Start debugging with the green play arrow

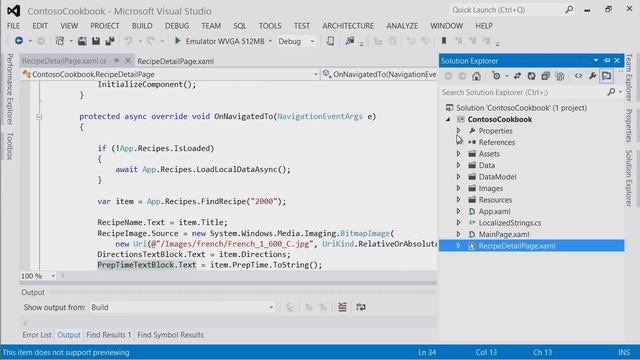pos(178,41)
